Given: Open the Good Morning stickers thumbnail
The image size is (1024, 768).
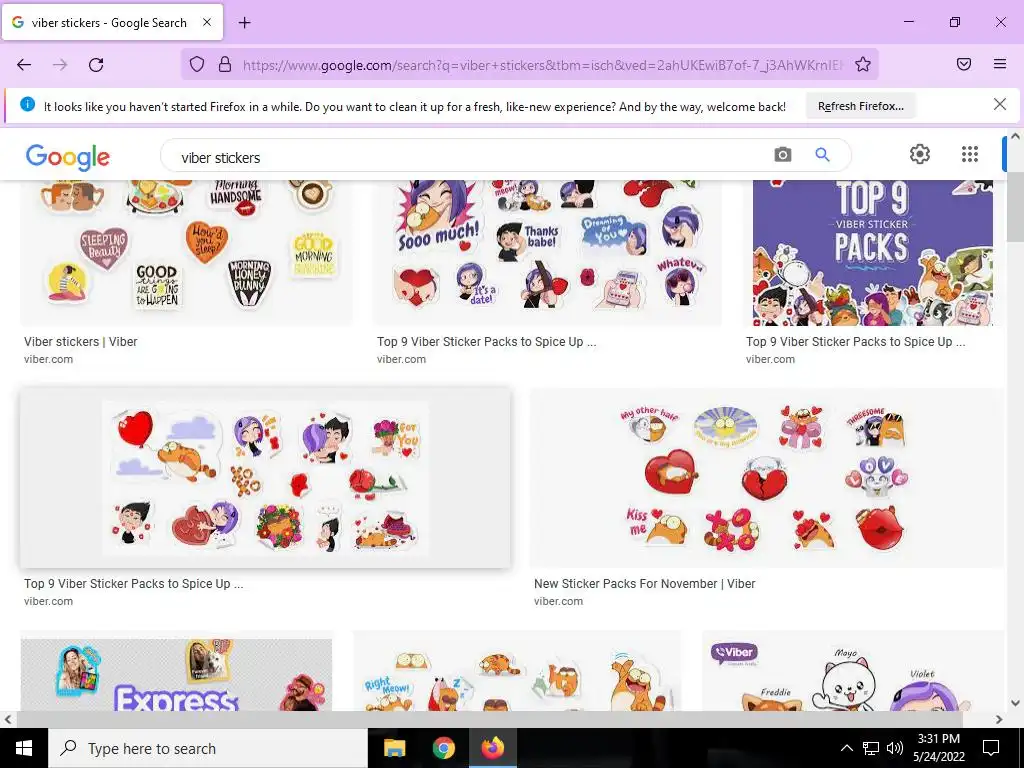Looking at the screenshot, I should click(187, 252).
